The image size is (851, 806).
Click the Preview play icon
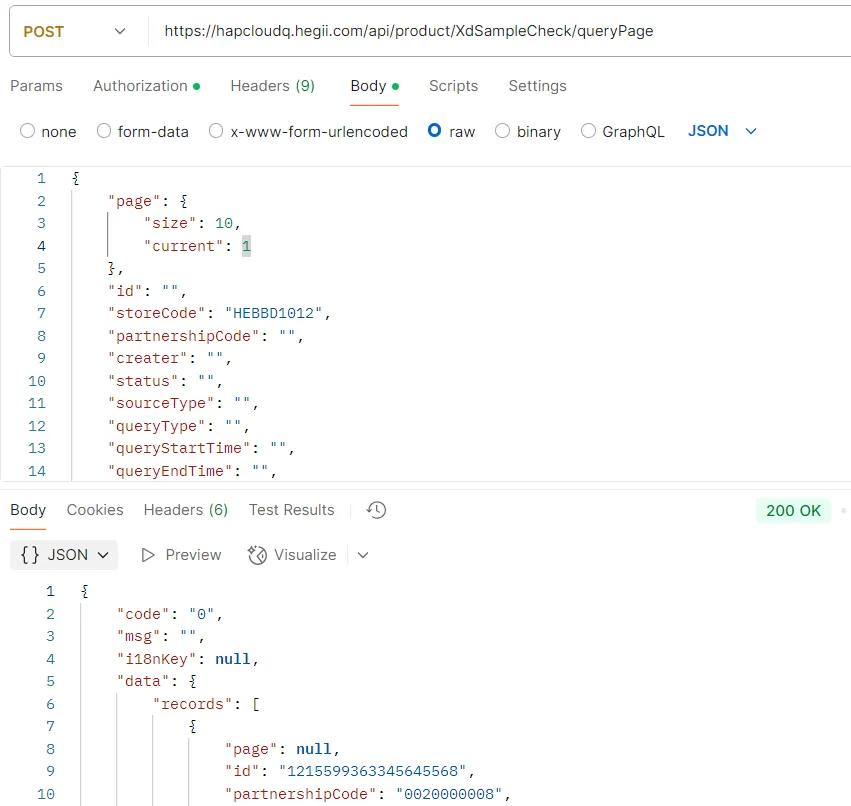(x=148, y=555)
